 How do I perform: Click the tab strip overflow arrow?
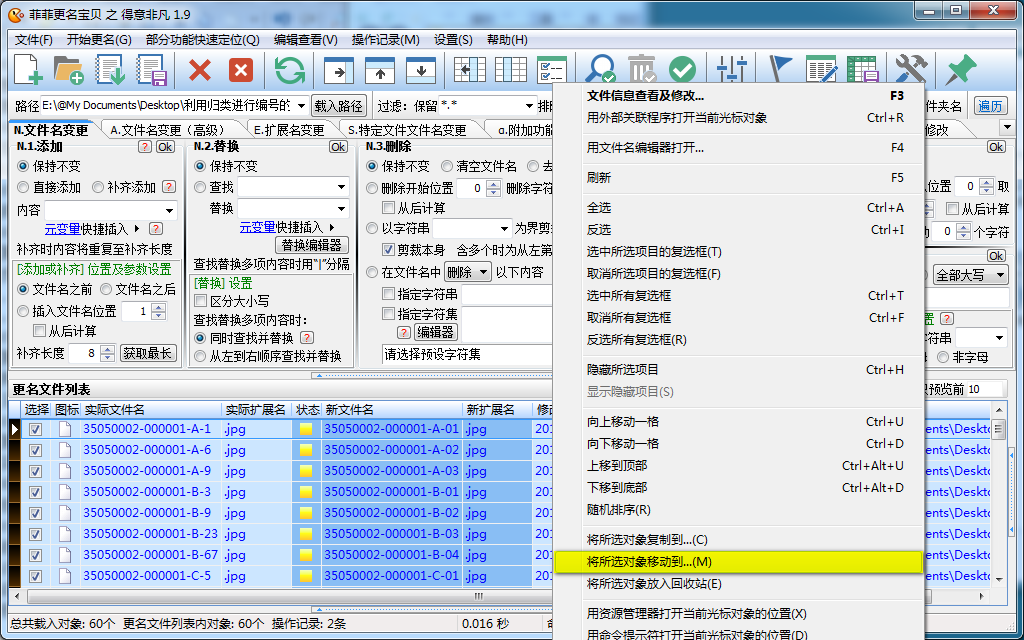coord(1006,127)
